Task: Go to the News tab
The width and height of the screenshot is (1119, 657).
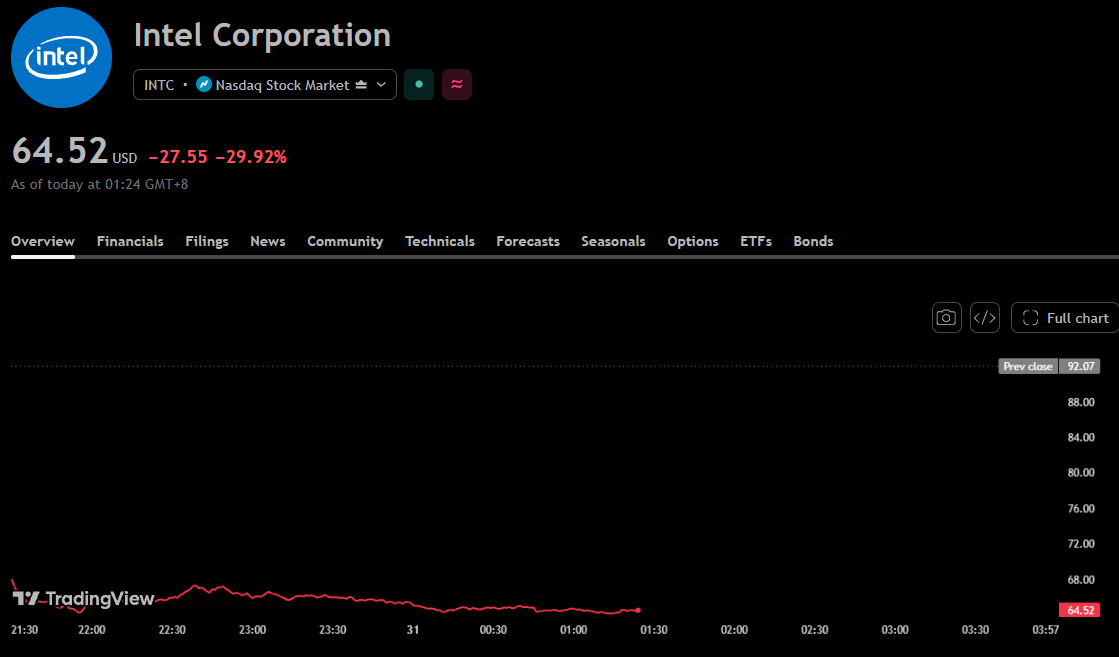Action: click(268, 241)
